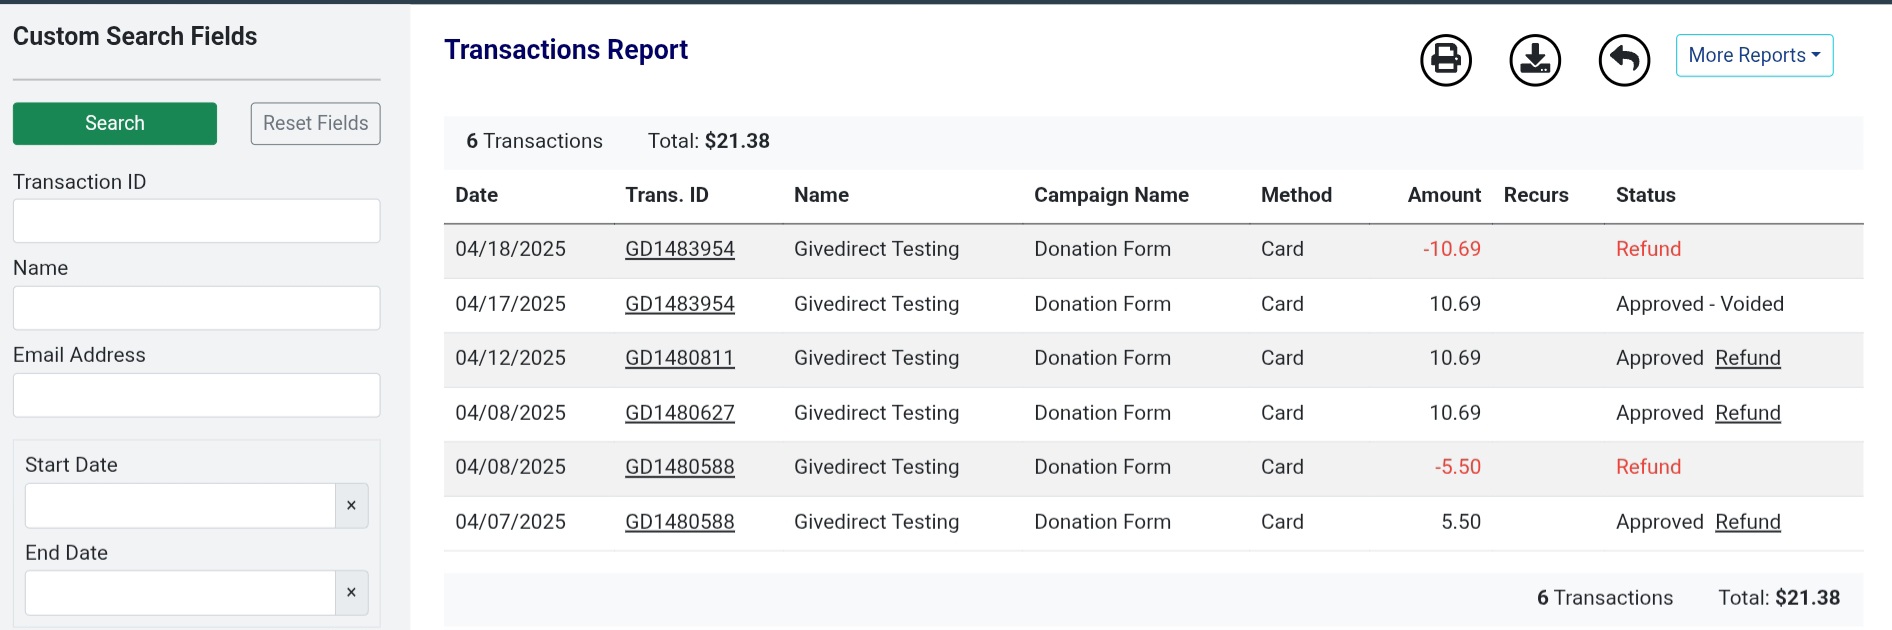Open the End Date picker field

[180, 593]
